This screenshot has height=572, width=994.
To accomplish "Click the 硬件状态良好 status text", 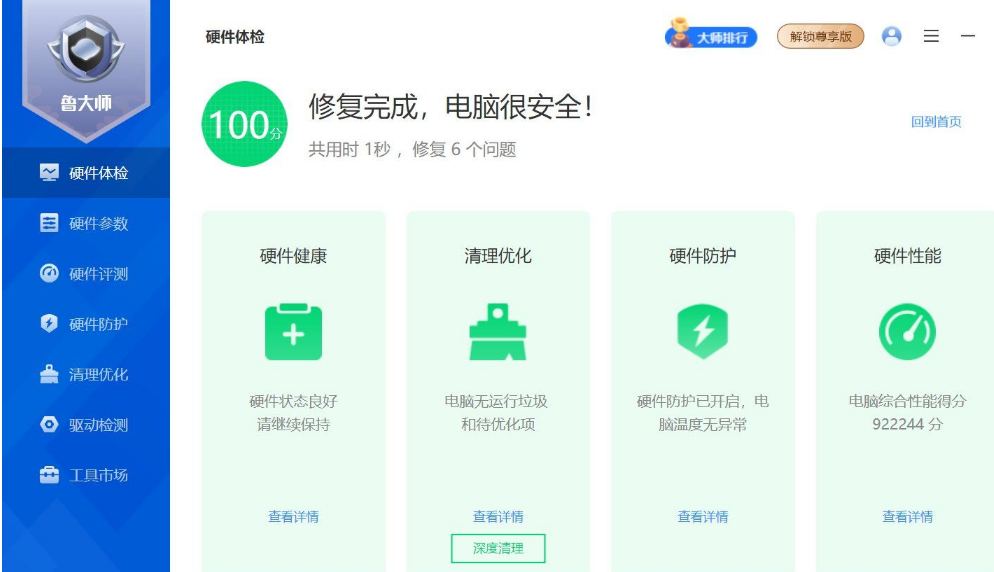I will pos(294,401).
